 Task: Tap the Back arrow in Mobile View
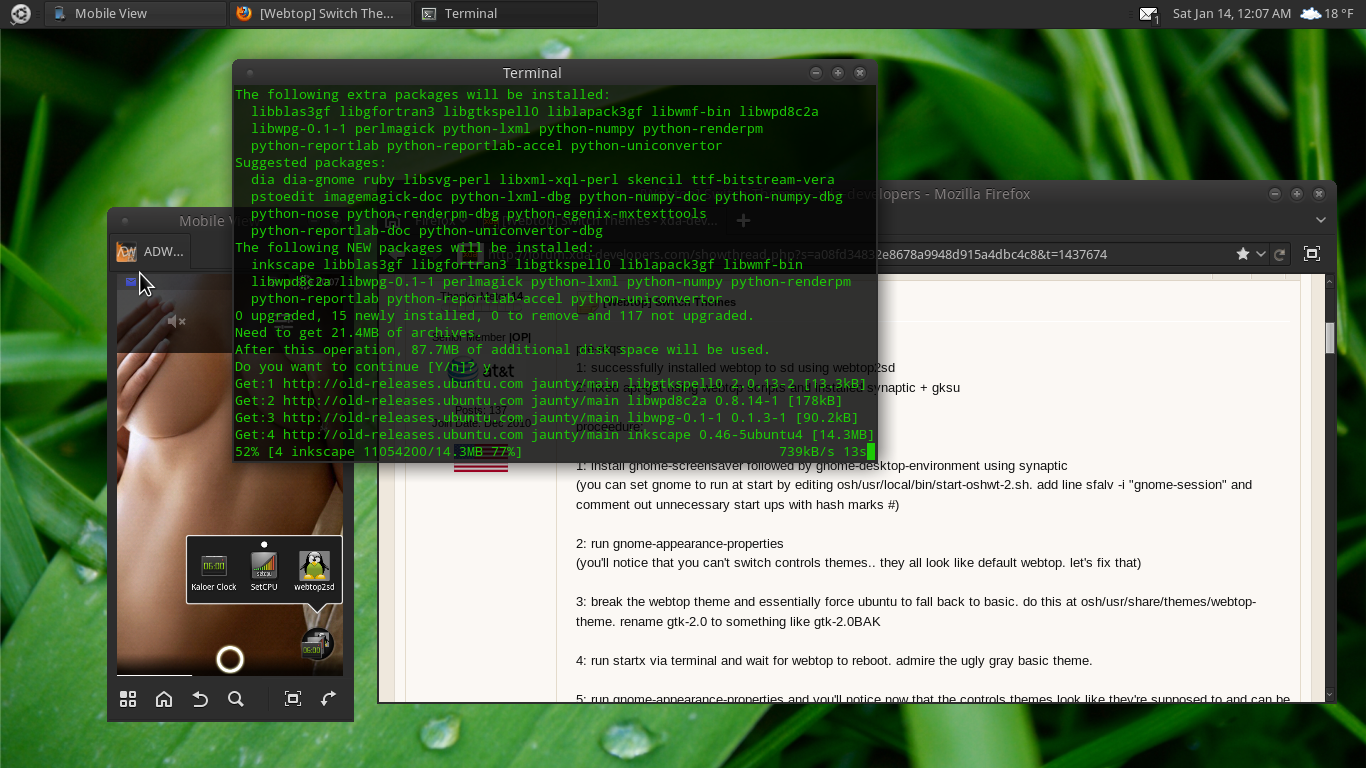200,699
